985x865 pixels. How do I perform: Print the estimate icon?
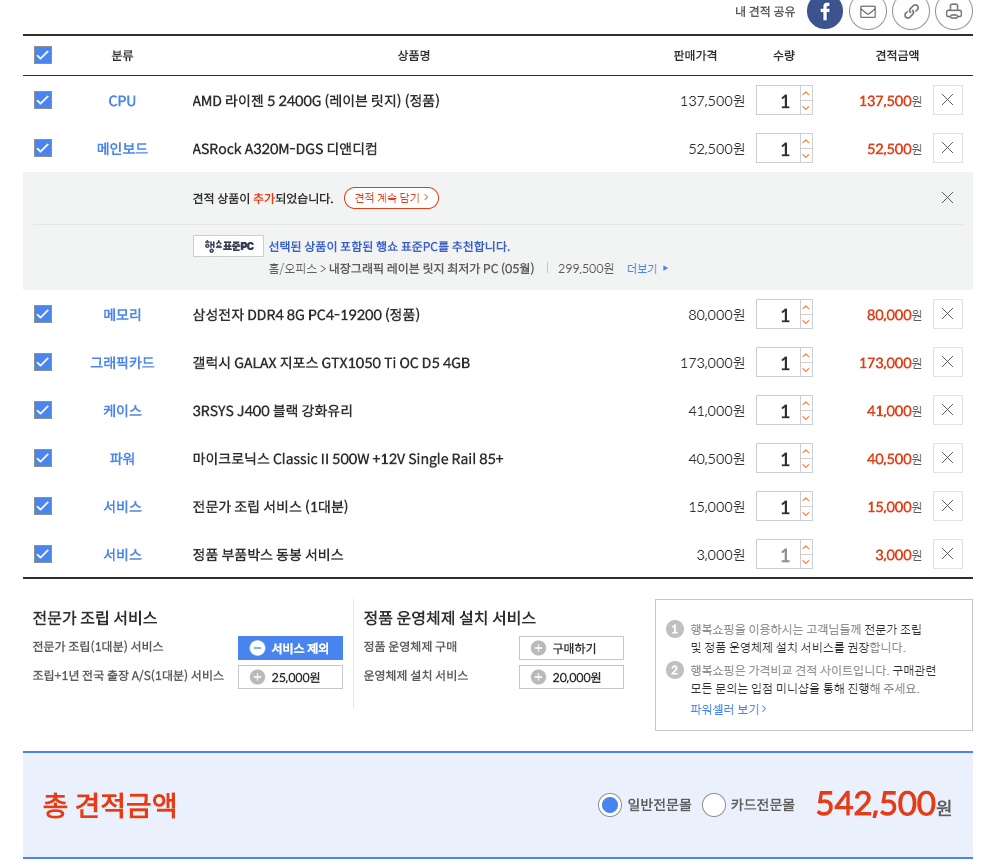coord(954,12)
